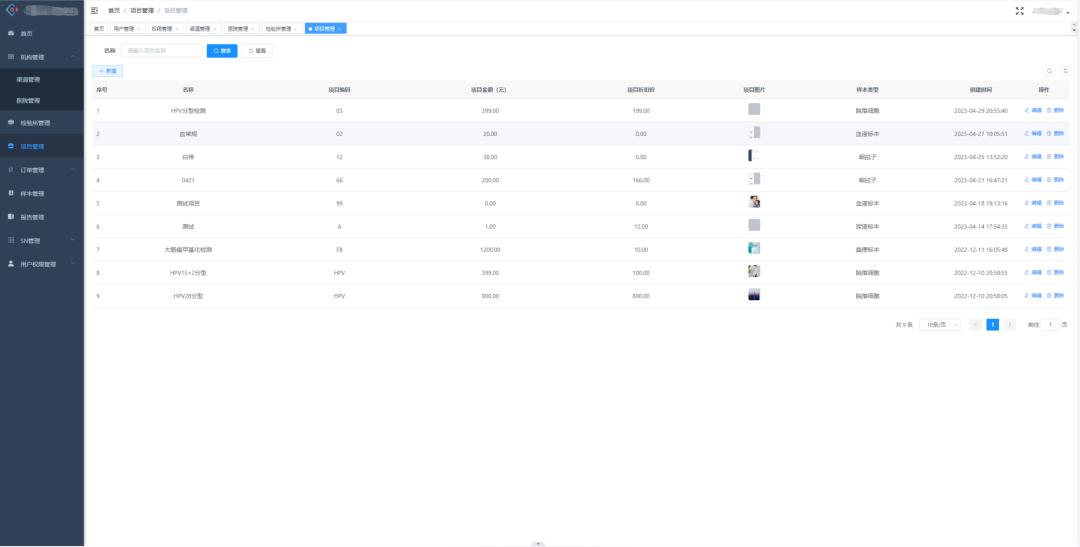The width and height of the screenshot is (1080, 547).
Task: Go to the next page arrow
Action: point(1010,324)
